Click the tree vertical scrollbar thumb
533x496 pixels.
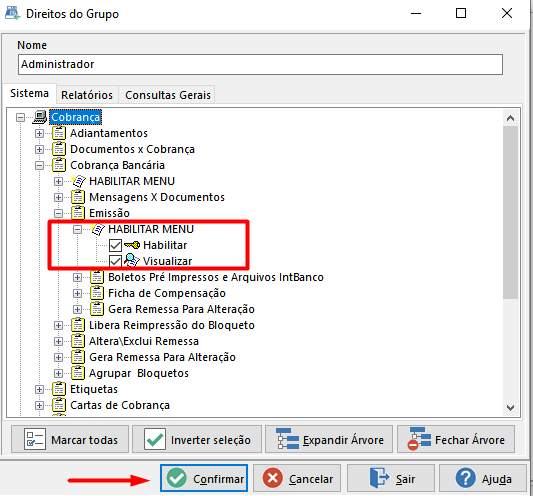coord(510,212)
